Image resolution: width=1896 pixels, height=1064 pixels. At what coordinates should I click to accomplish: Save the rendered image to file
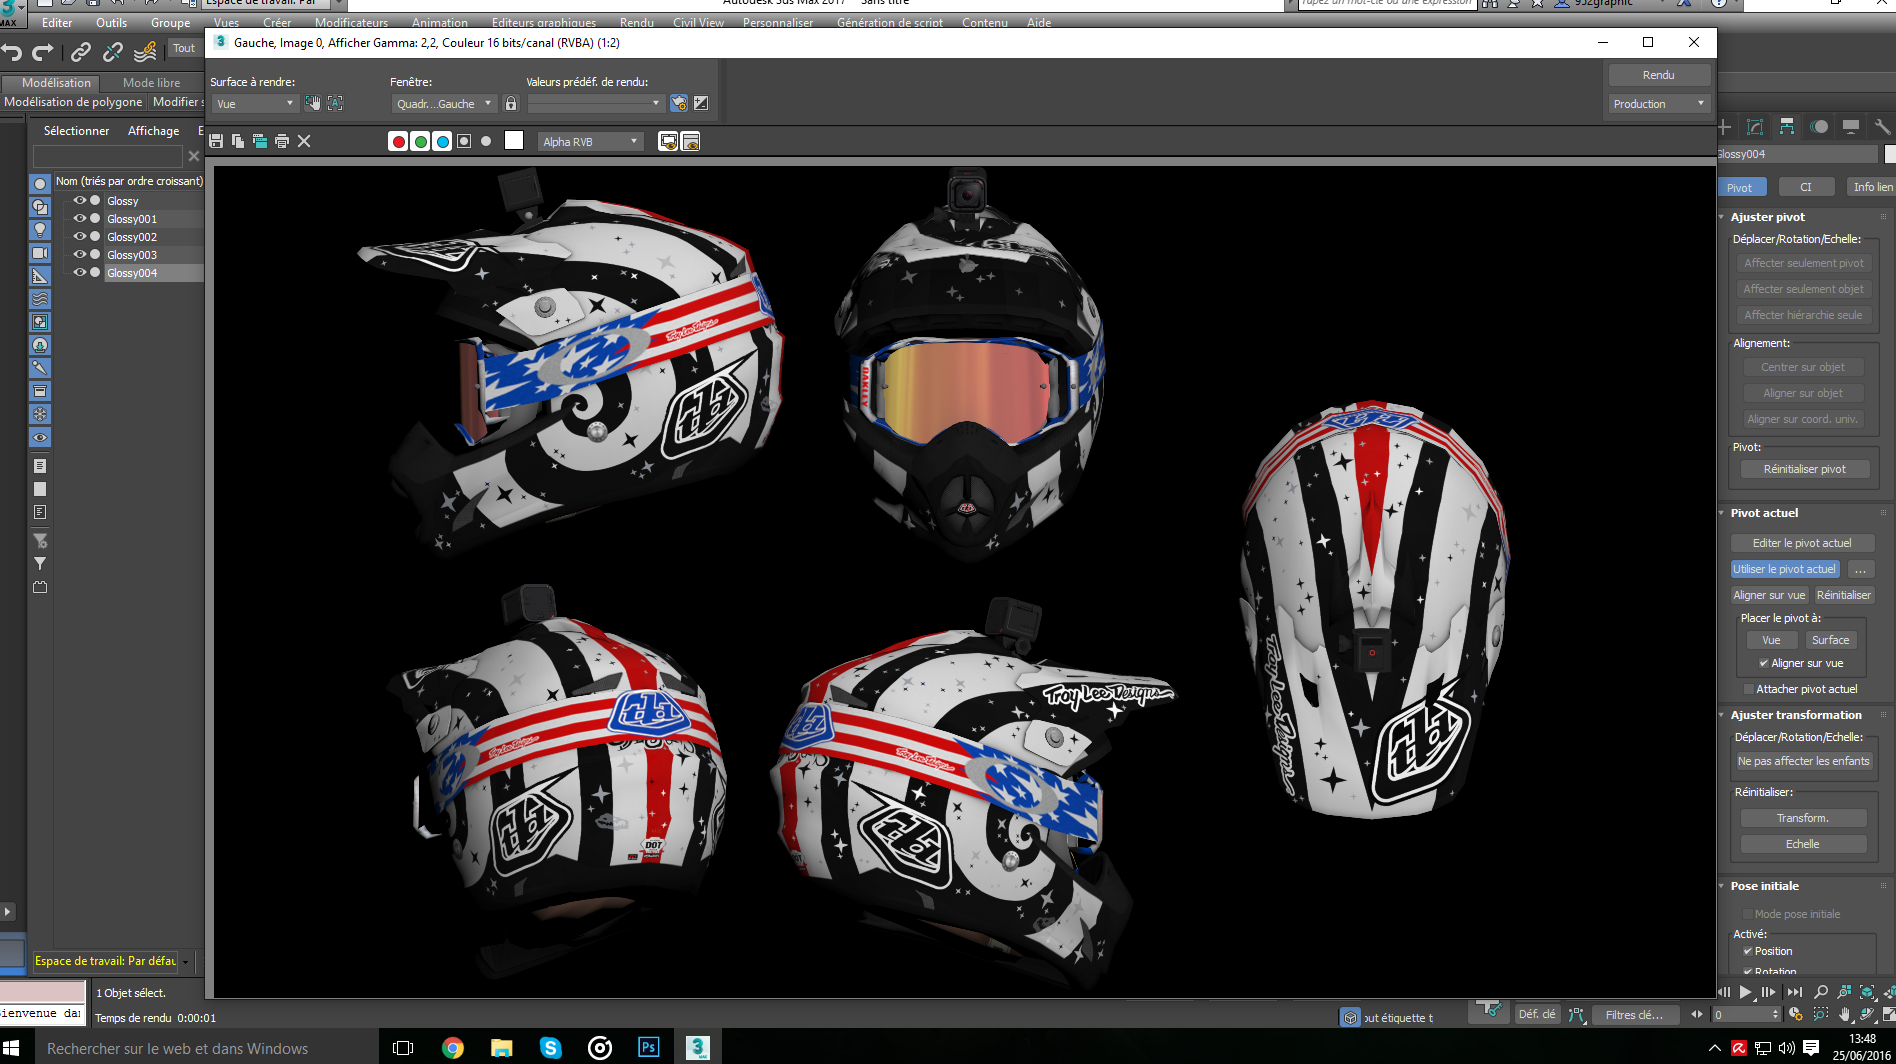[216, 141]
